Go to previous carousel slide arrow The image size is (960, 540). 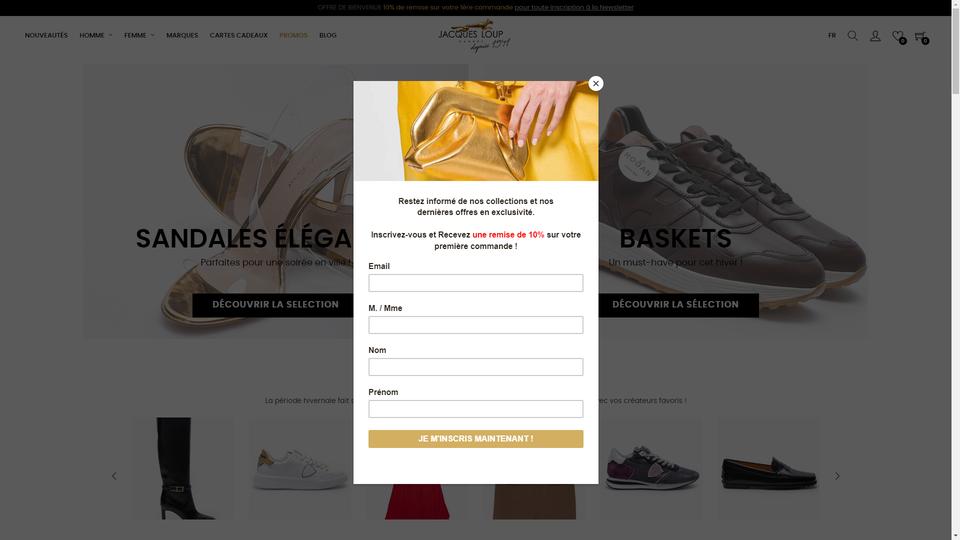coord(114,476)
